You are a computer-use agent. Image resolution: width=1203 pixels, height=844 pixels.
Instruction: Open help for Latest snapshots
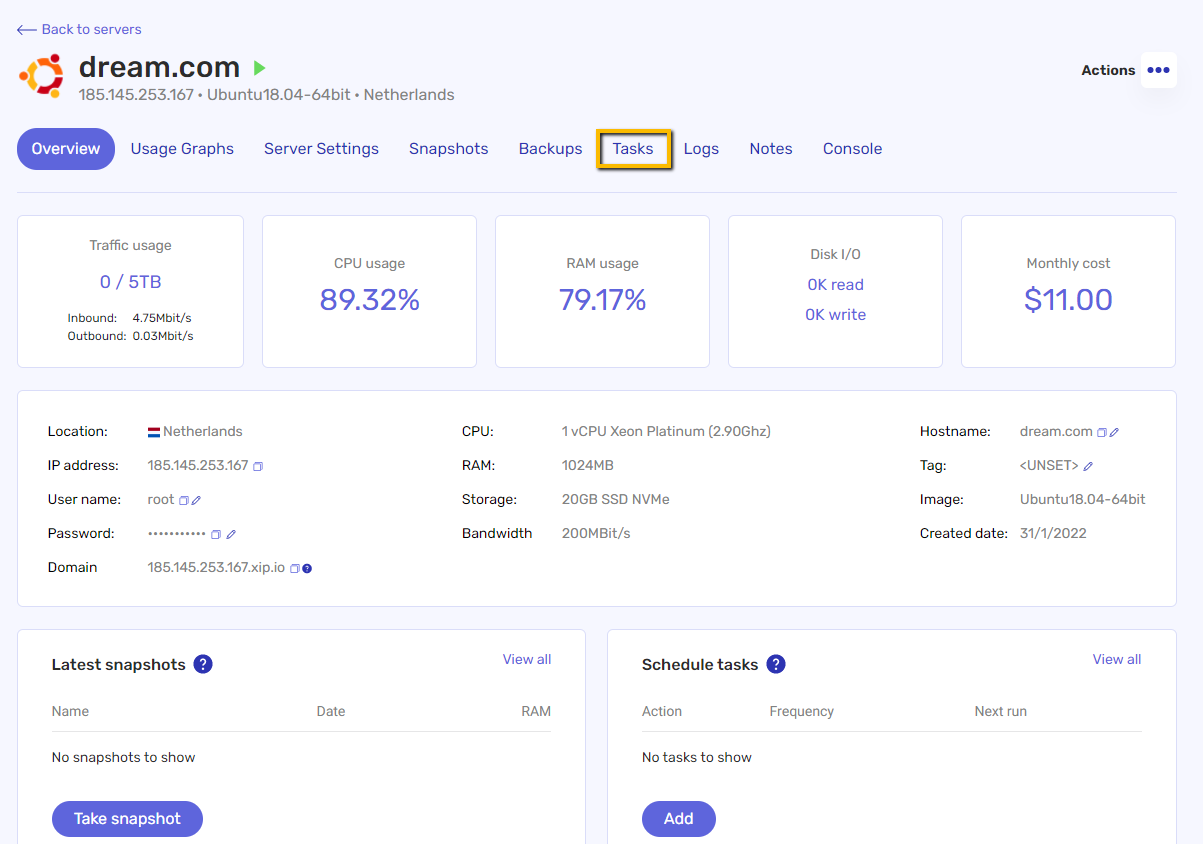click(x=203, y=664)
